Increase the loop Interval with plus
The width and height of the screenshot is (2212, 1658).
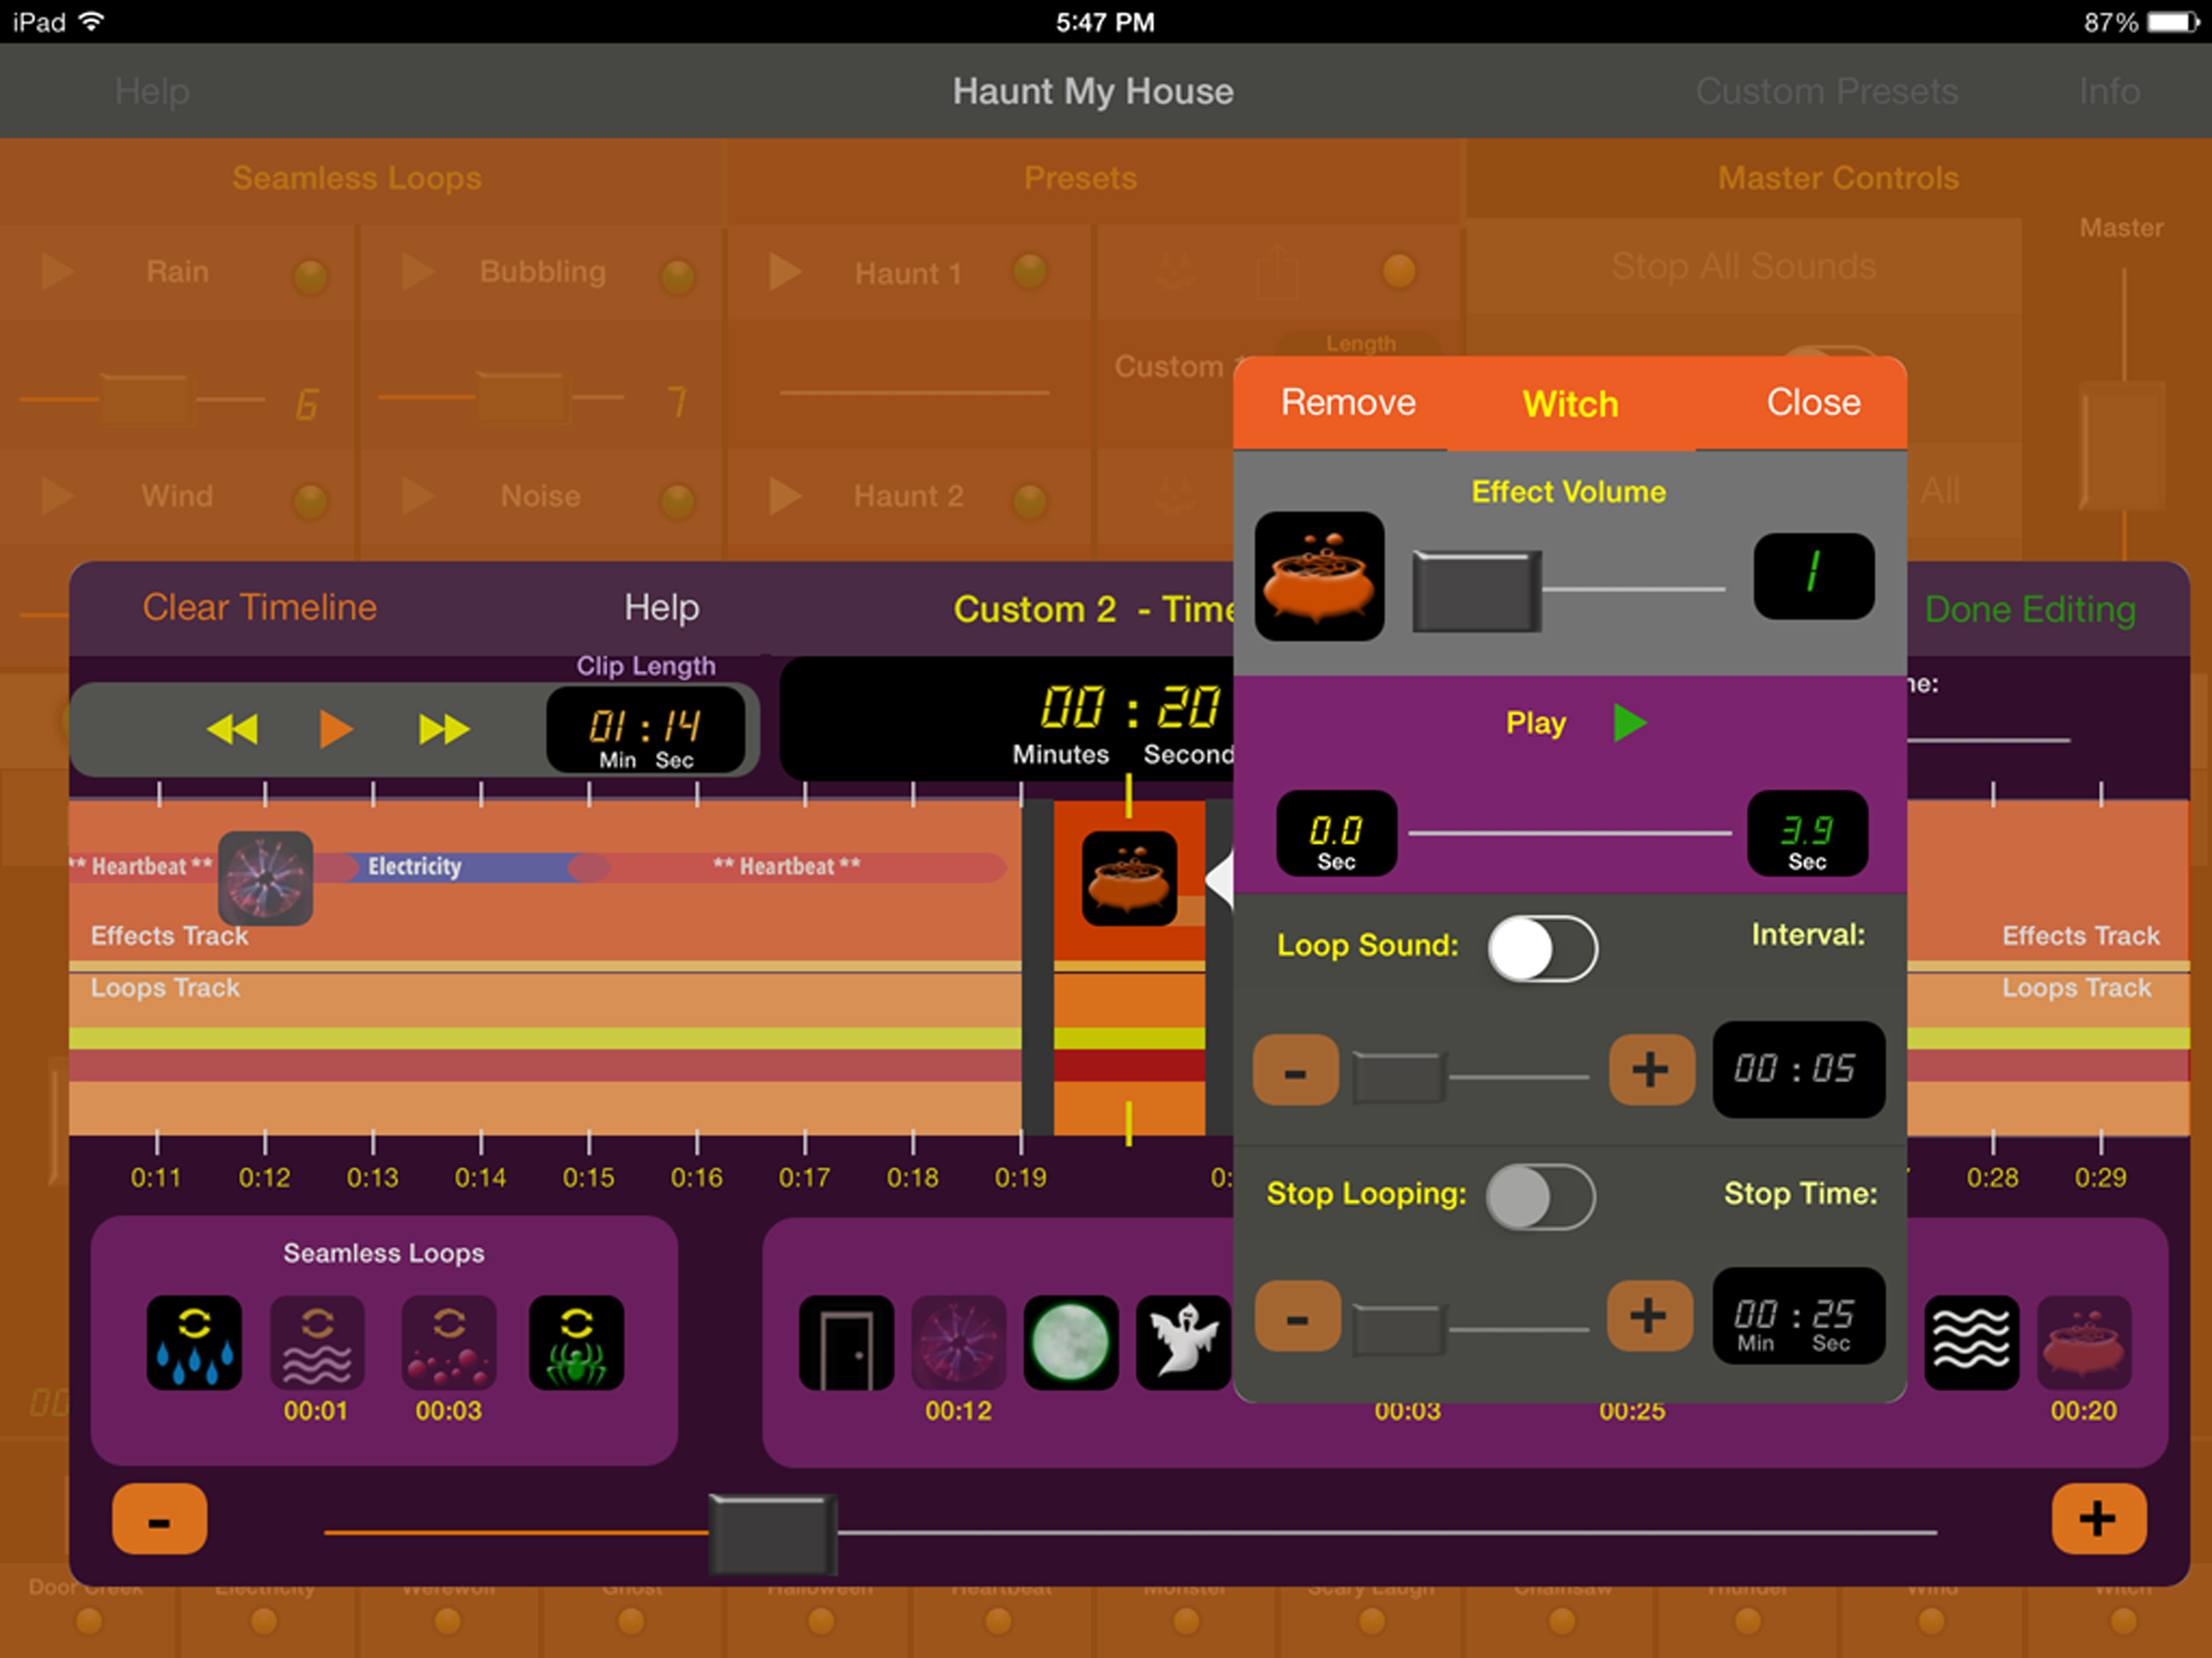[1651, 1070]
